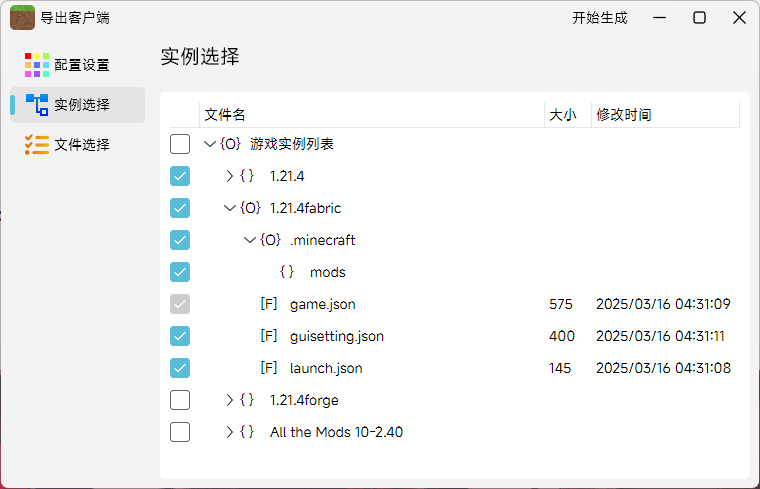The width and height of the screenshot is (760, 489).
Task: Click the Minecraft grass block app icon
Action: point(23,18)
